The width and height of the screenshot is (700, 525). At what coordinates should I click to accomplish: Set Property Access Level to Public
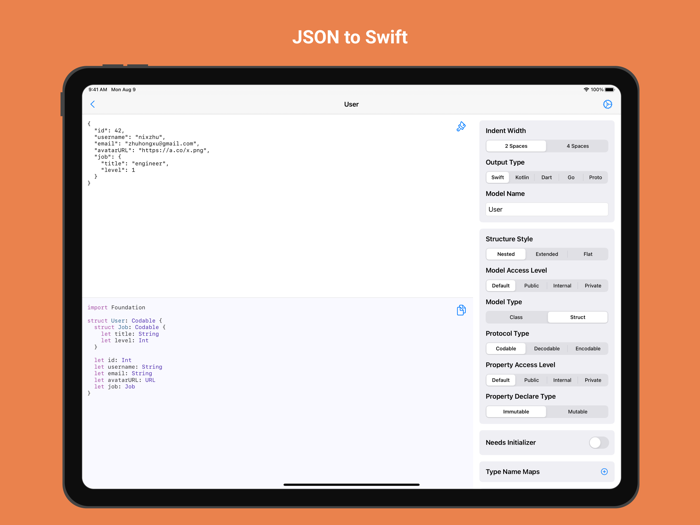coord(531,380)
